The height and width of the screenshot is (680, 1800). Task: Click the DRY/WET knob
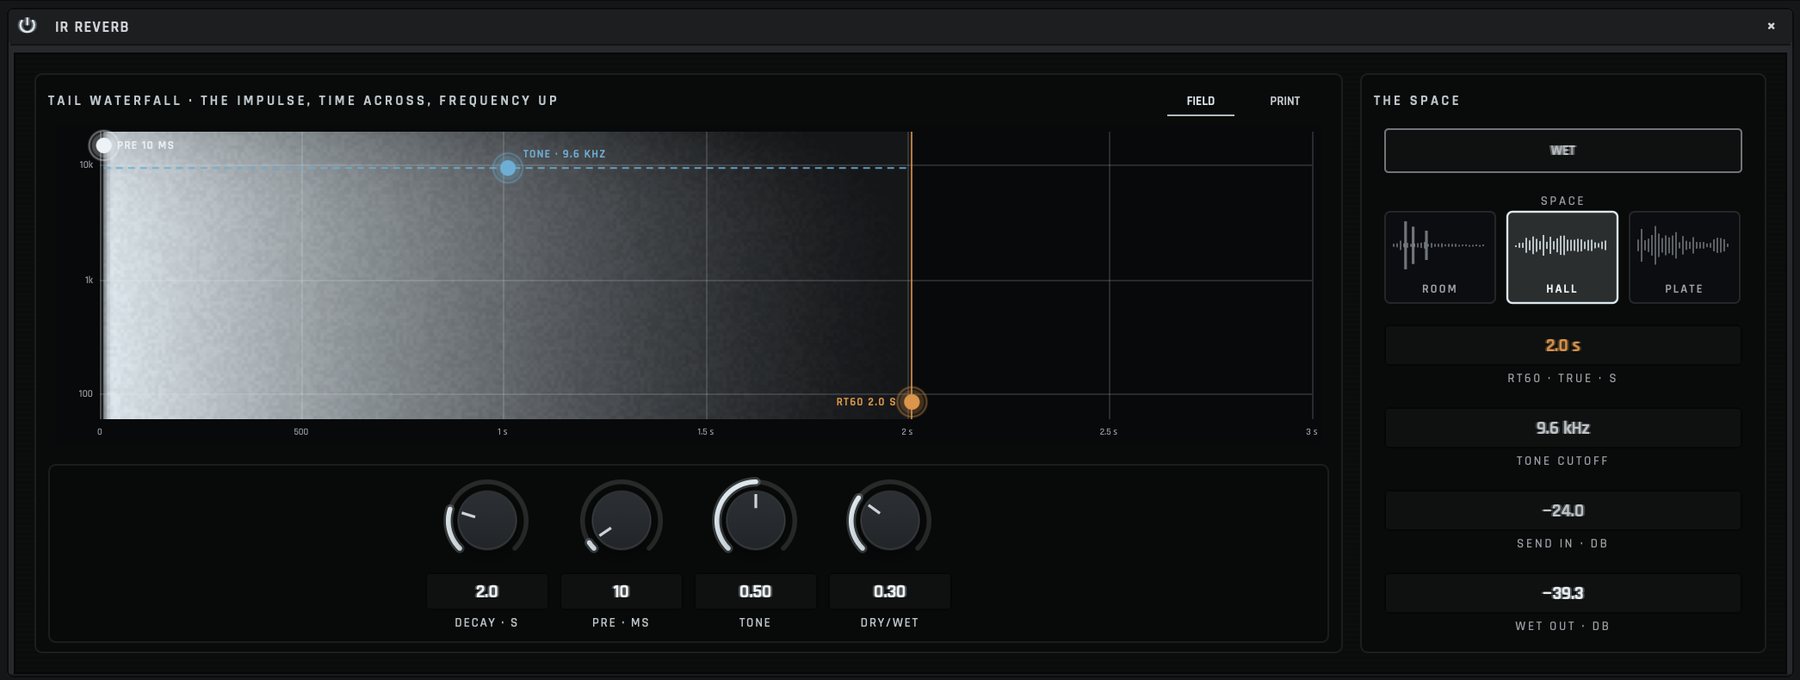(889, 520)
